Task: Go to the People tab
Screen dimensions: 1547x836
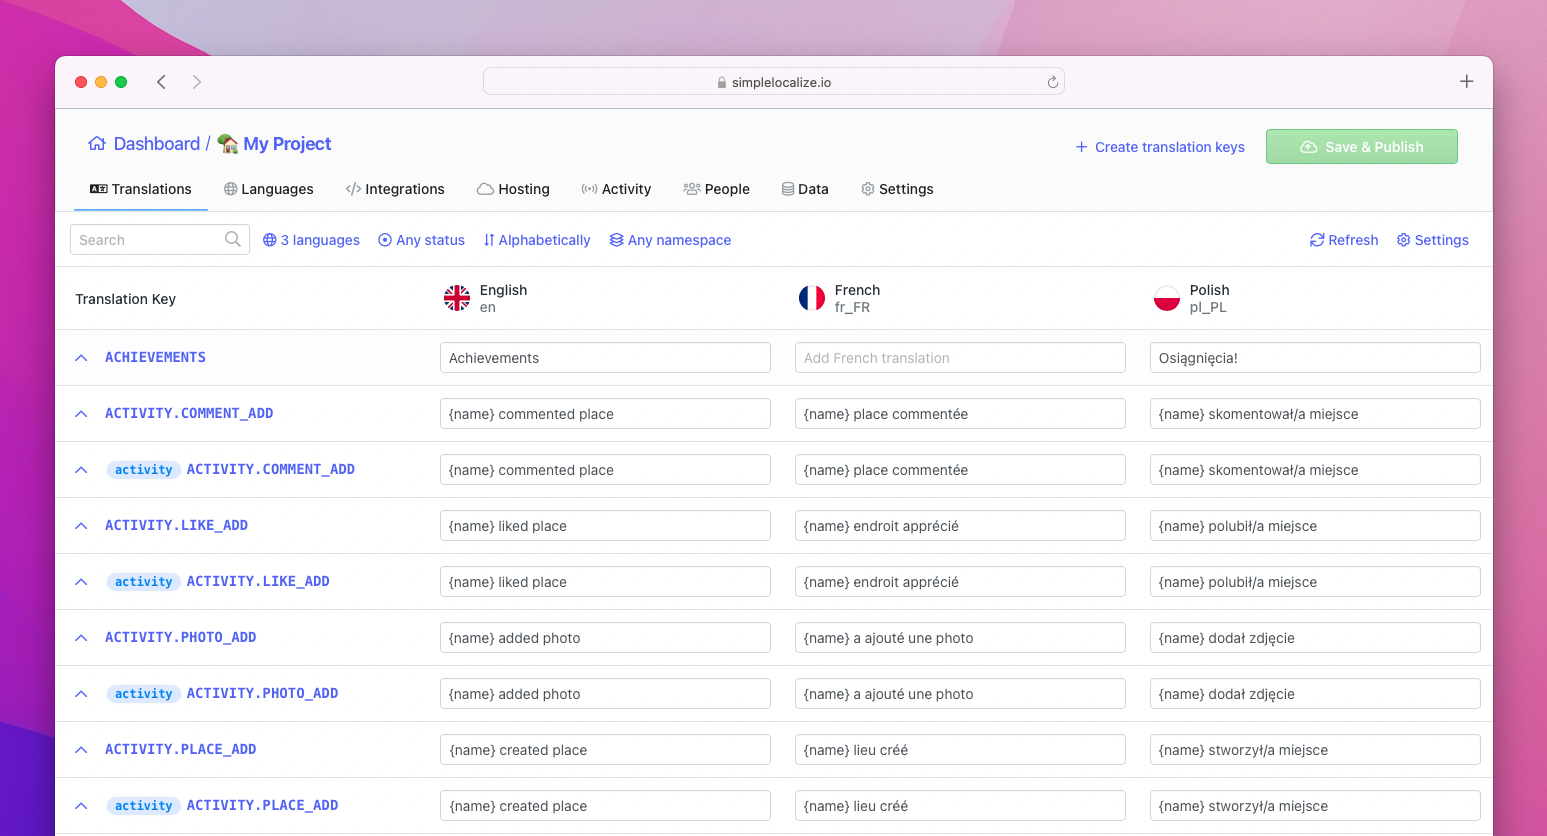Action: 716,189
